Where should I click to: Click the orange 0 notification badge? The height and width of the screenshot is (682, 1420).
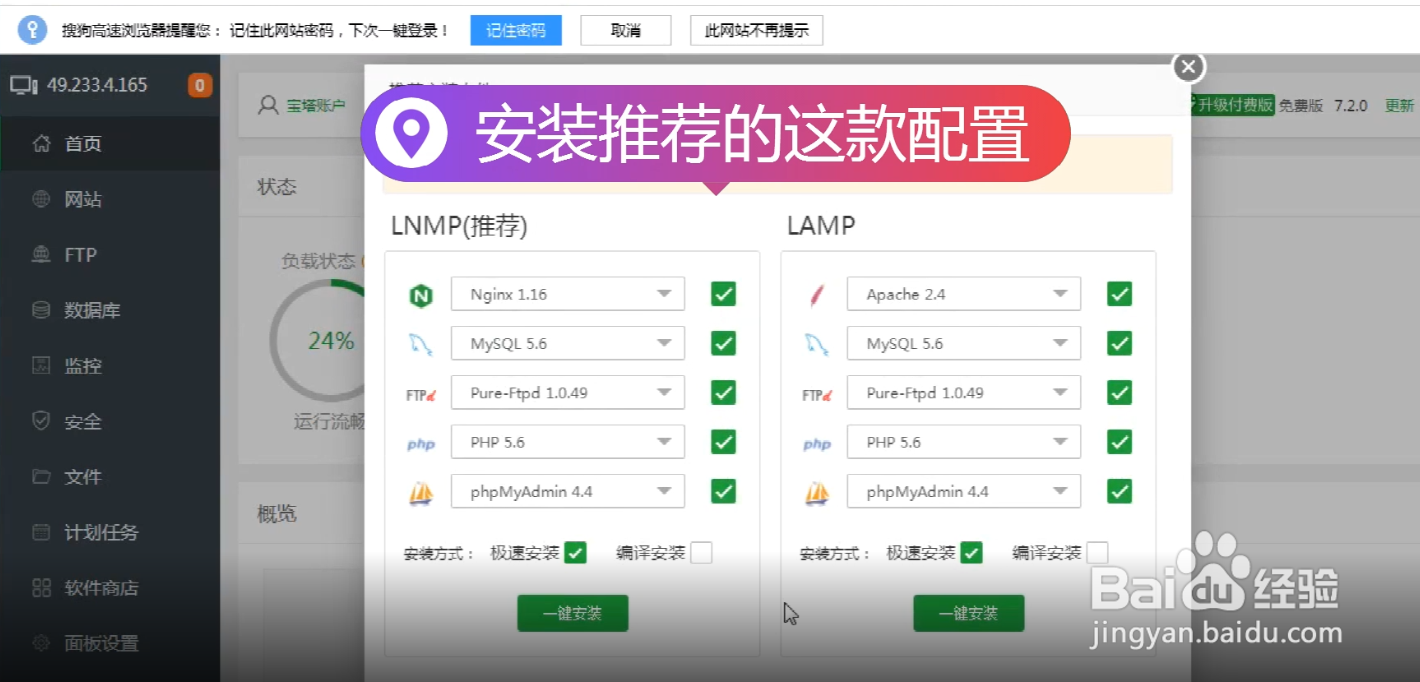click(x=200, y=85)
